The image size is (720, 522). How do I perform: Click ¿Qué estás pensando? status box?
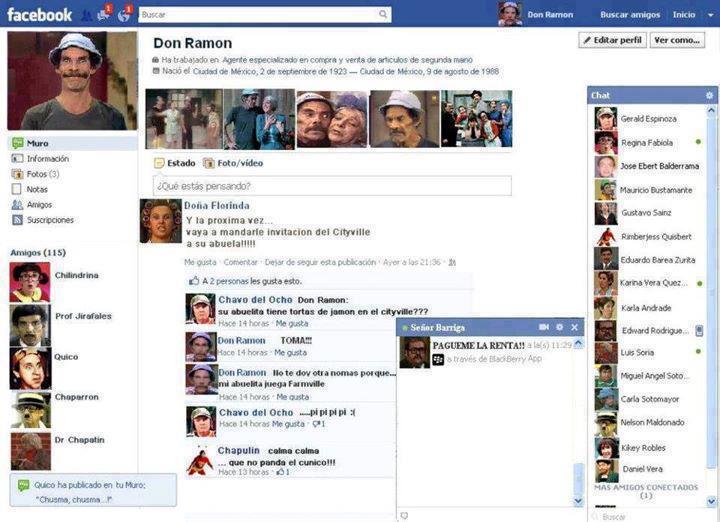[332, 186]
